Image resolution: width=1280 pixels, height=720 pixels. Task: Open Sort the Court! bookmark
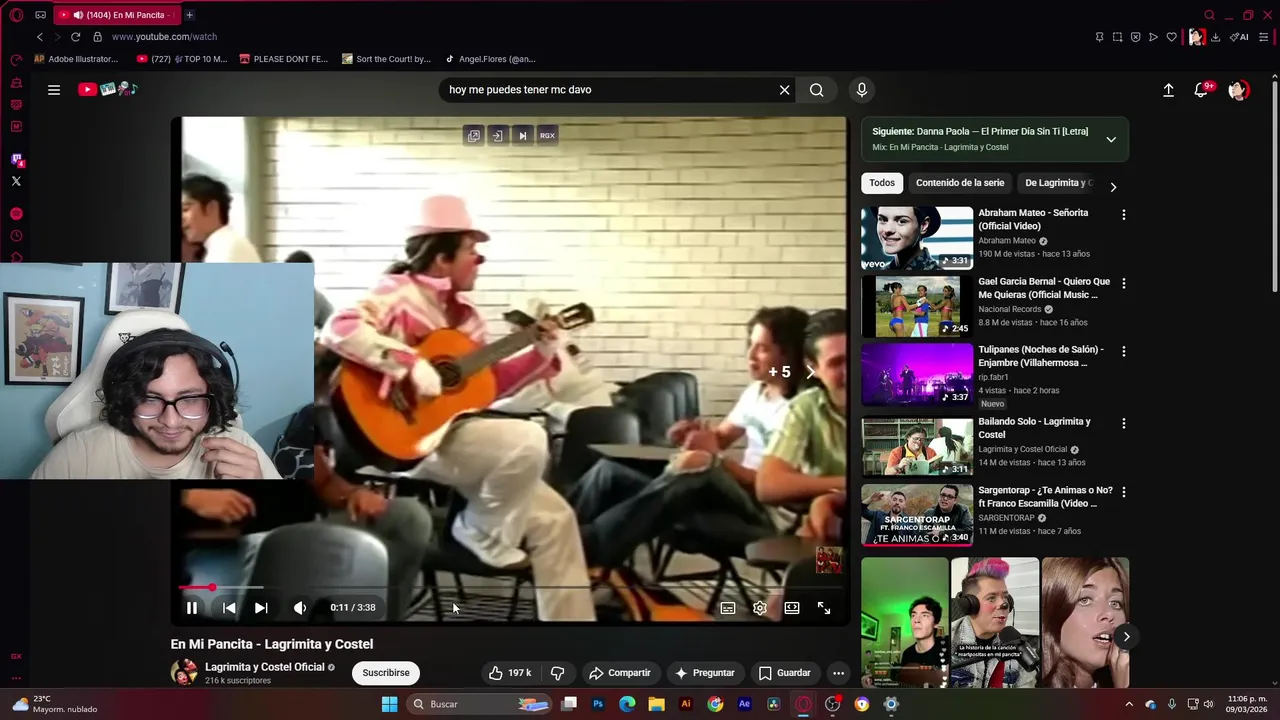point(386,59)
